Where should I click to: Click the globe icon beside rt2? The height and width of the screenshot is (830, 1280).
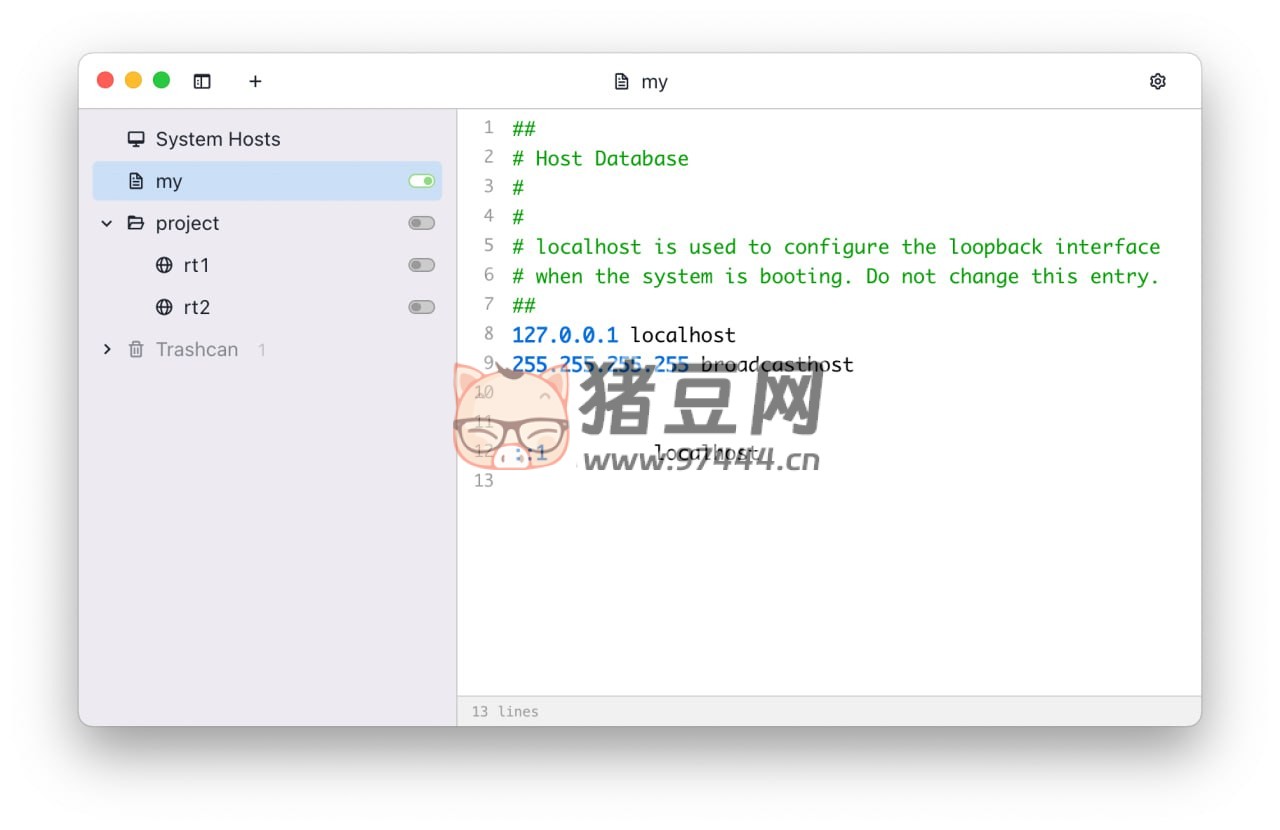(x=164, y=307)
